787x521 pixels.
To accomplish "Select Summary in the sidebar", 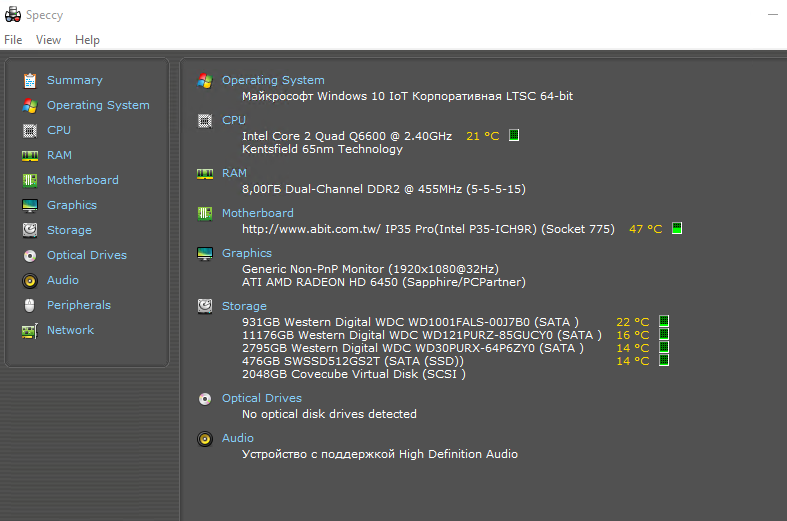I will point(75,80).
